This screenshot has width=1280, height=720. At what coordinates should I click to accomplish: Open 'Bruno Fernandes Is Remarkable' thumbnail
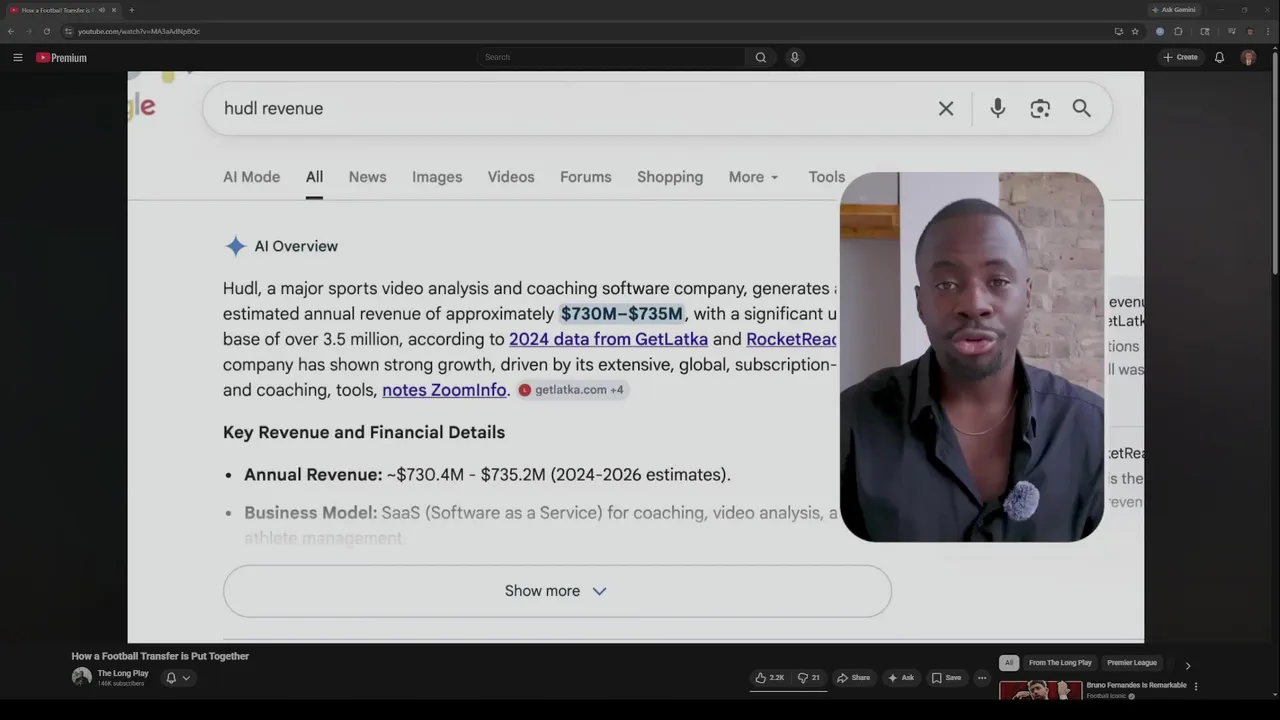tap(1040, 690)
